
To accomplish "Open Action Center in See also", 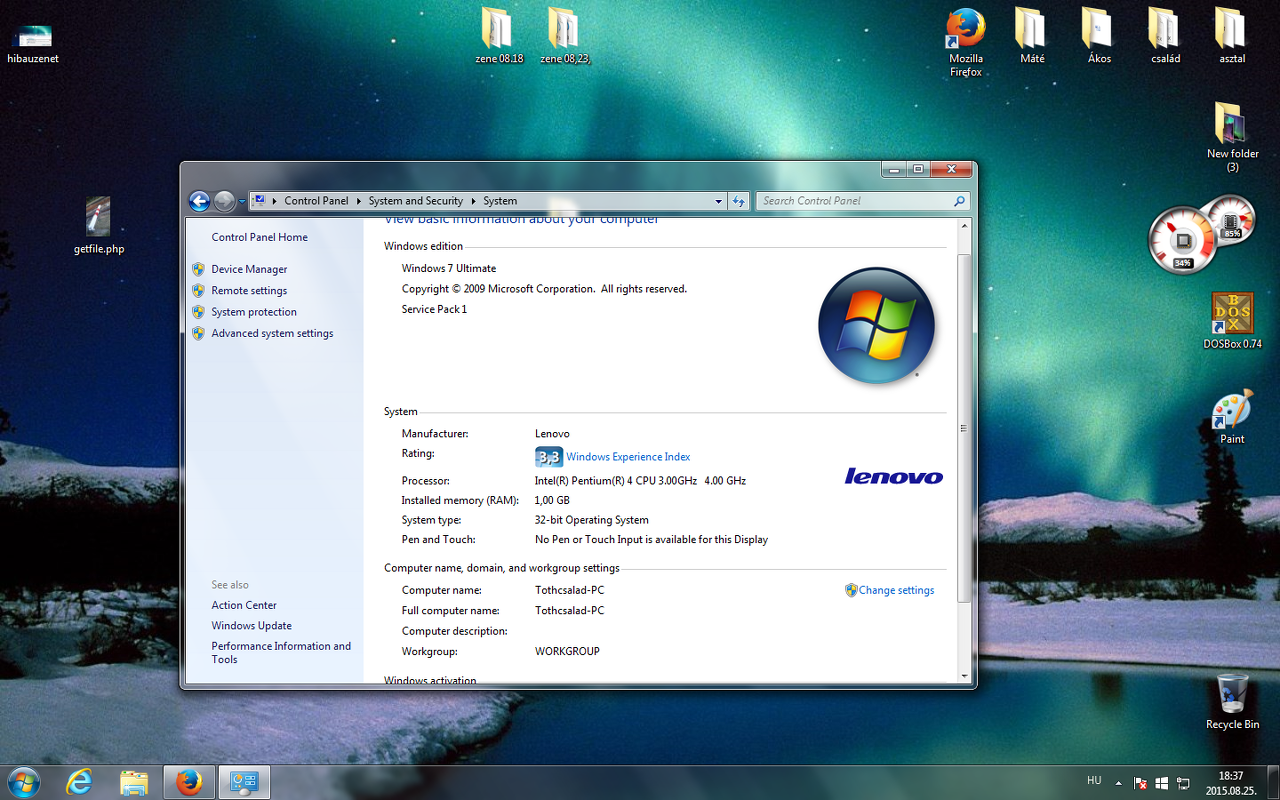I will 244,605.
